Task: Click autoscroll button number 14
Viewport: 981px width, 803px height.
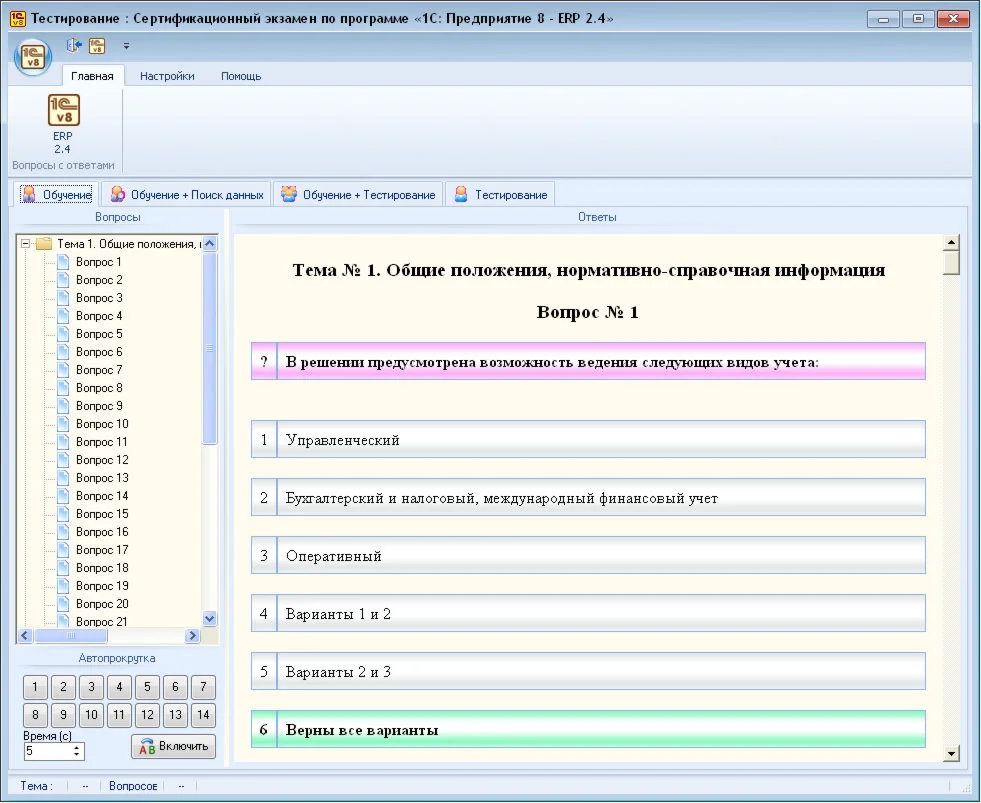Action: click(x=202, y=715)
